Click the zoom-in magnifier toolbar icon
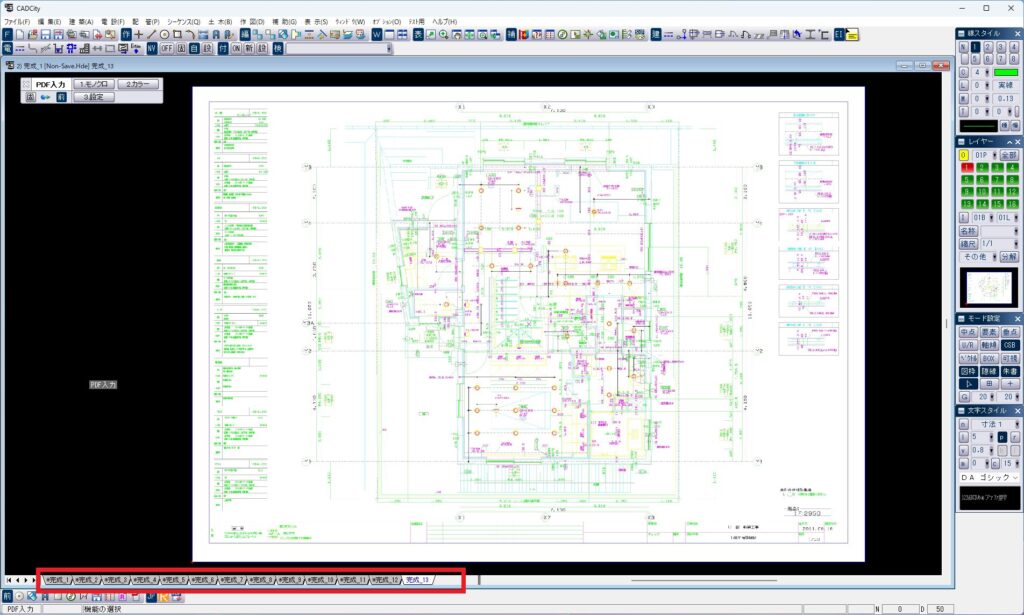This screenshot has width=1024, height=615. (x=443, y=35)
